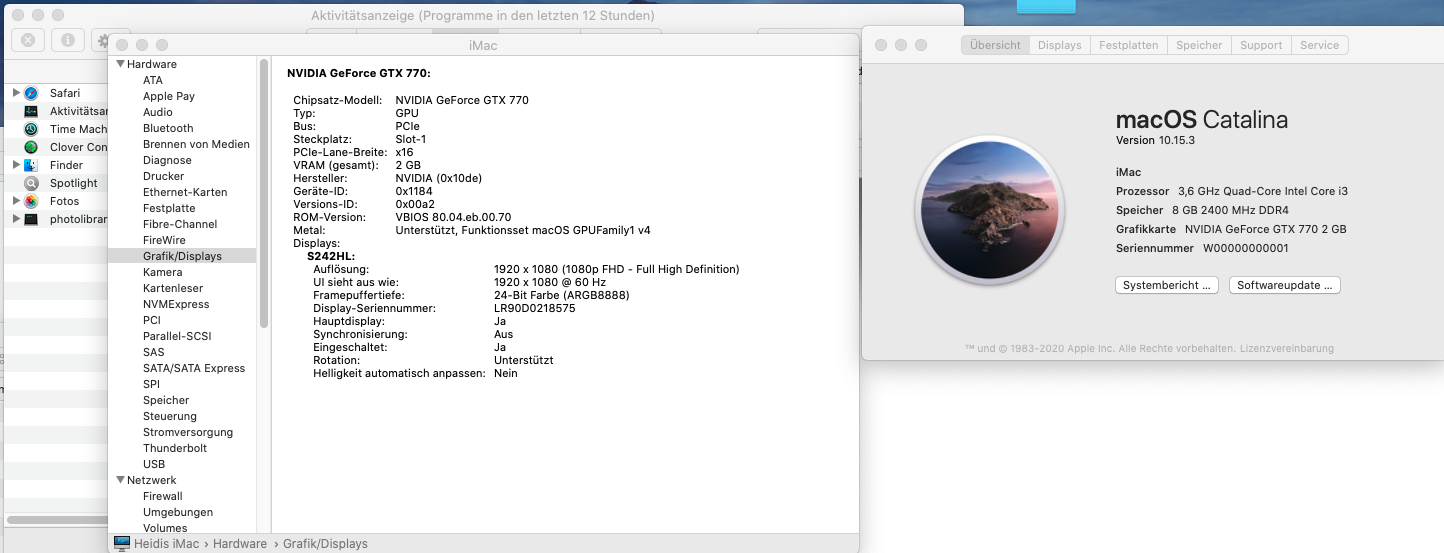1444x553 pixels.
Task: Select the highlighted Grafik/Displays sidebar item
Action: [182, 256]
